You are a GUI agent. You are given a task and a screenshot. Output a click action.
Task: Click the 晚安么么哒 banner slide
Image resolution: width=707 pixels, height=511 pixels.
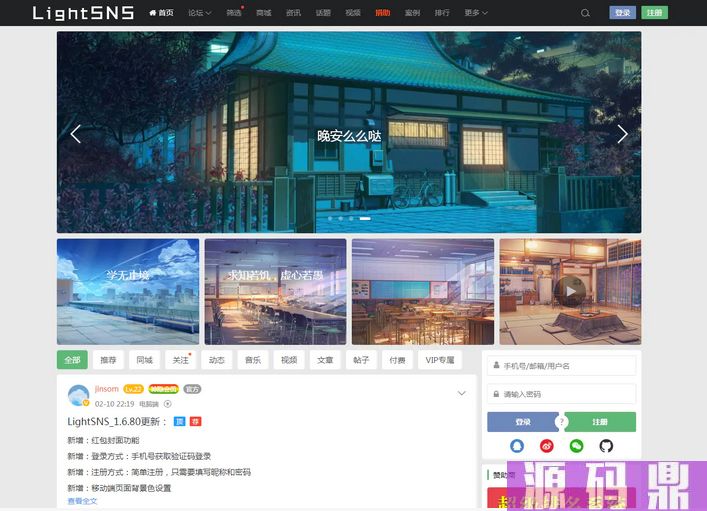[x=349, y=132]
